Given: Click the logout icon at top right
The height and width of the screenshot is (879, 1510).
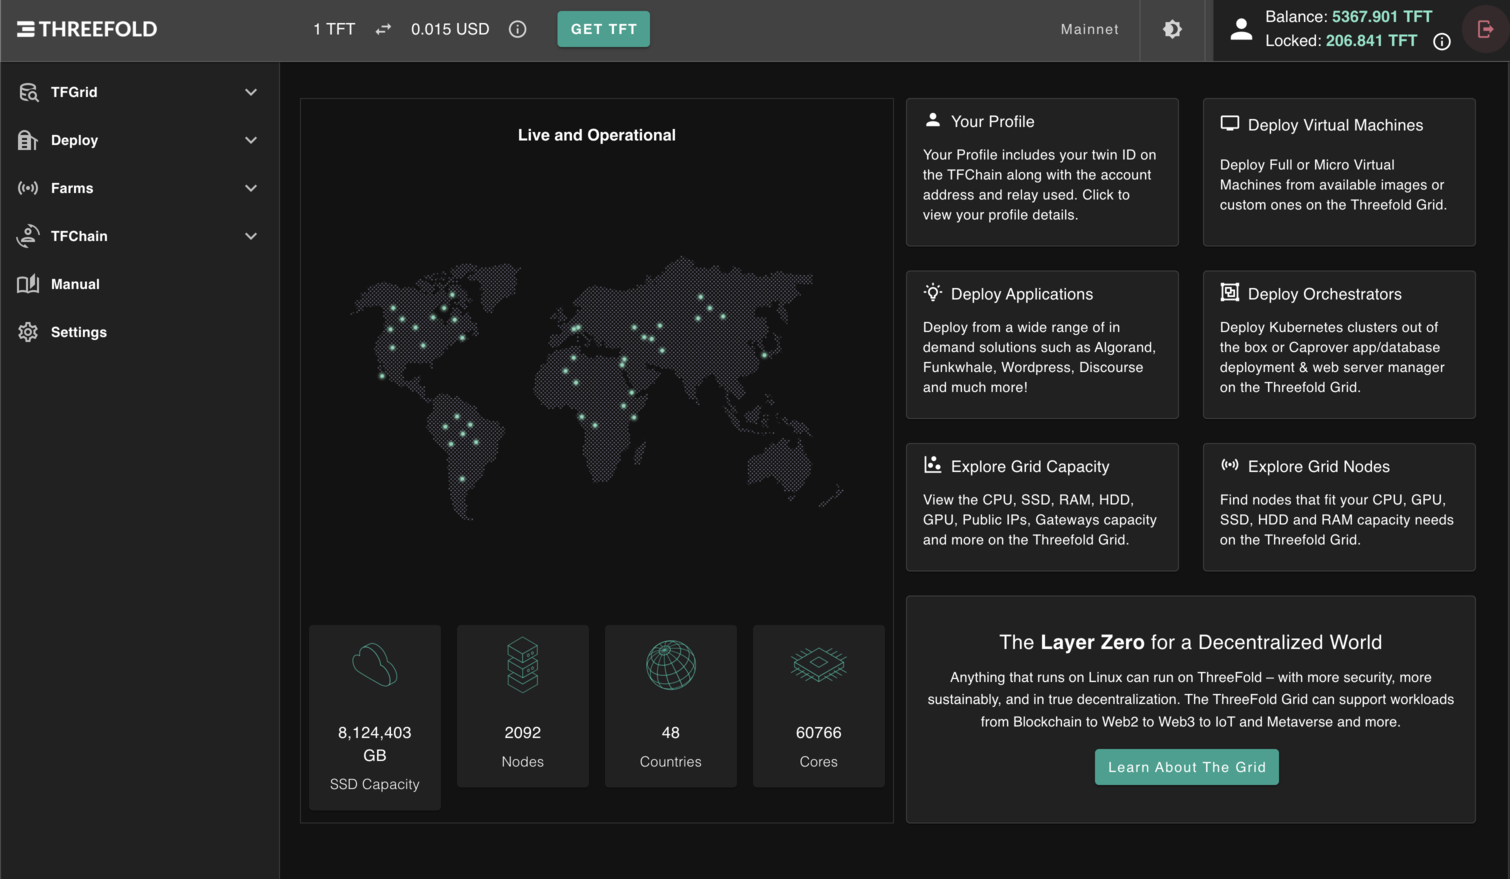Looking at the screenshot, I should point(1483,29).
